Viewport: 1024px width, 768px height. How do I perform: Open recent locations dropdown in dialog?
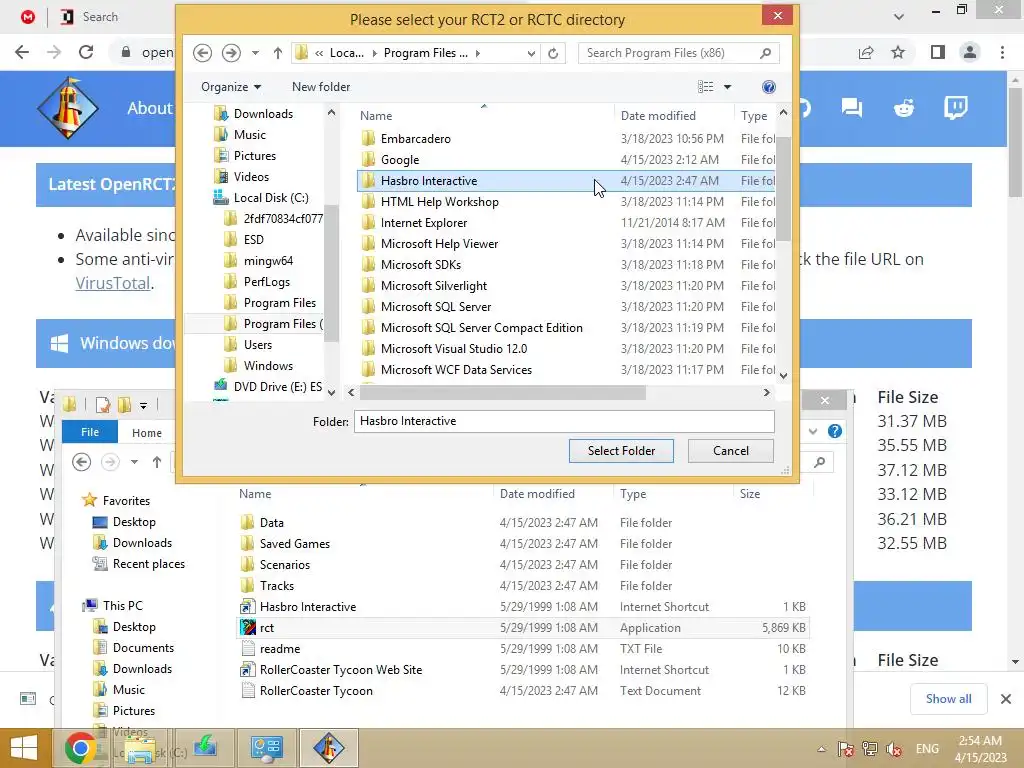pyautogui.click(x=255, y=53)
